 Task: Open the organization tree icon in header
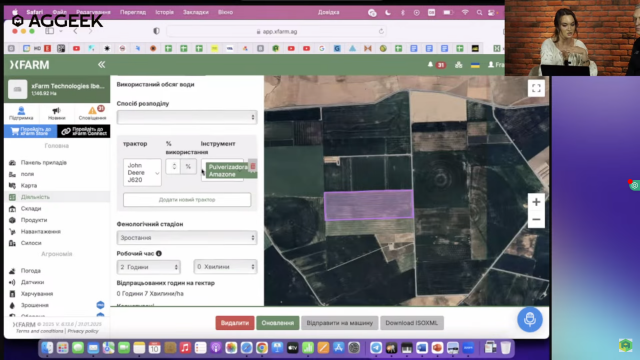click(458, 64)
